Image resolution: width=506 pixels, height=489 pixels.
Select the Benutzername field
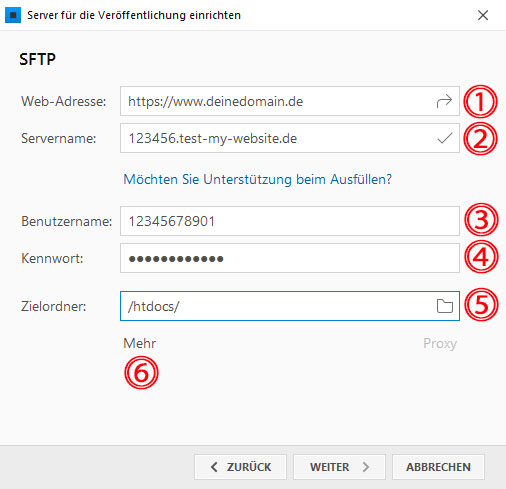click(x=290, y=221)
